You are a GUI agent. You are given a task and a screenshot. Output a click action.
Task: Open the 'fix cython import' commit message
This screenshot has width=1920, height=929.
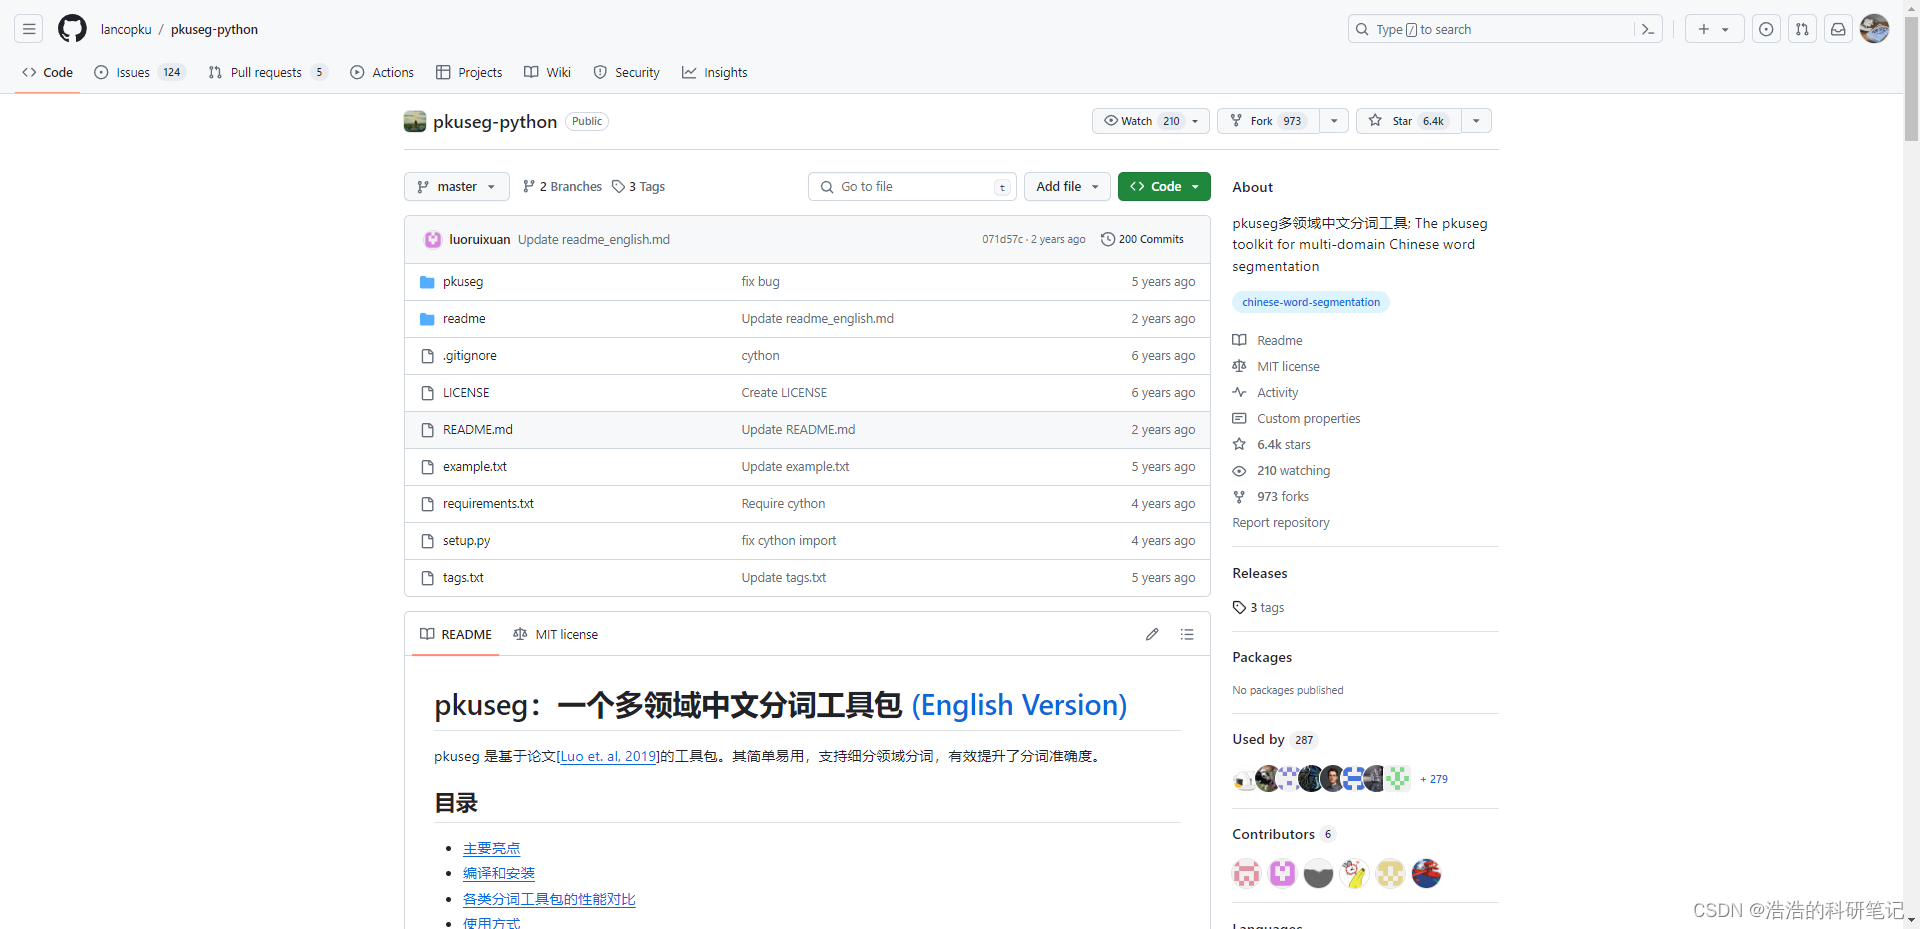click(x=789, y=541)
